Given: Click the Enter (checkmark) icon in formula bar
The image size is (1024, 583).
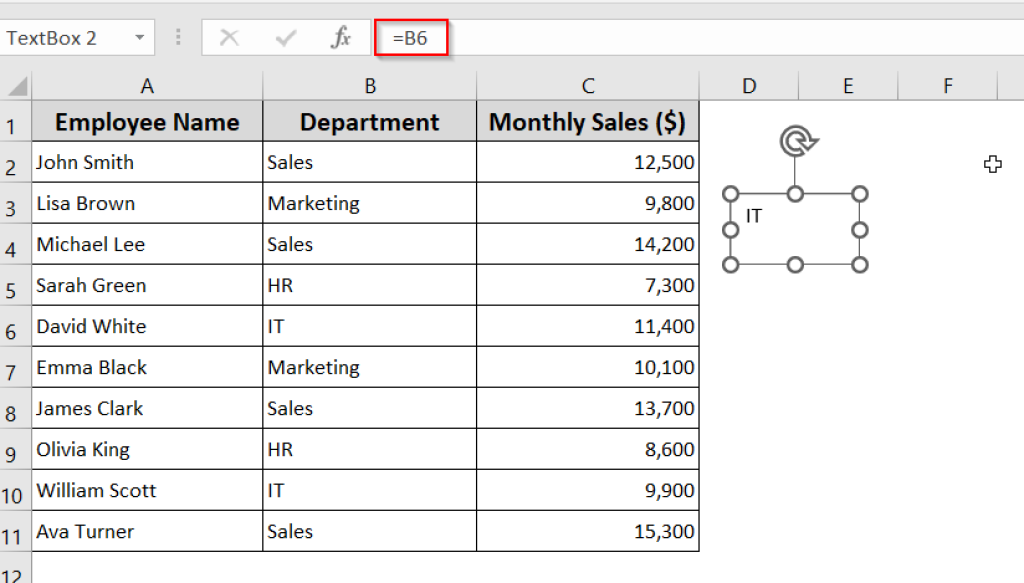Looking at the screenshot, I should pos(285,36).
